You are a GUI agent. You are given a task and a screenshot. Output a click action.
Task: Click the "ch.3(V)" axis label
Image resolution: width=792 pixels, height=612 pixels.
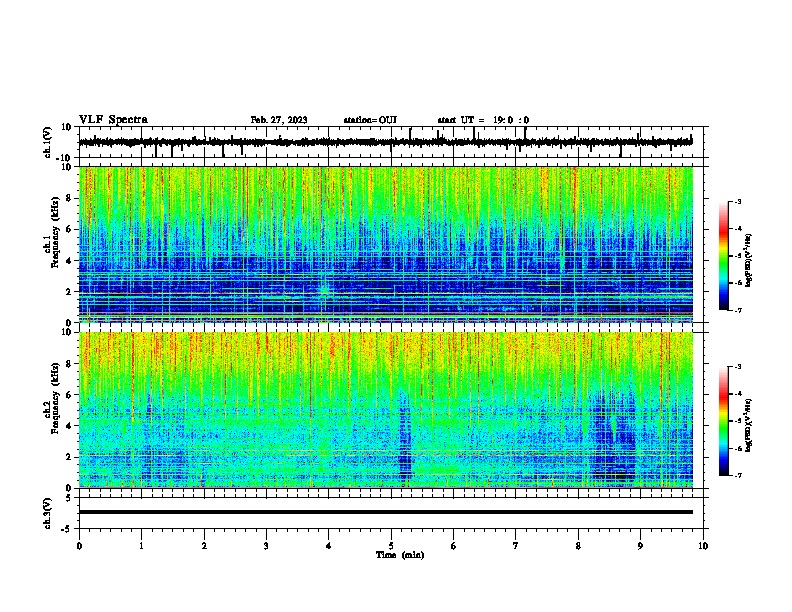(x=48, y=513)
